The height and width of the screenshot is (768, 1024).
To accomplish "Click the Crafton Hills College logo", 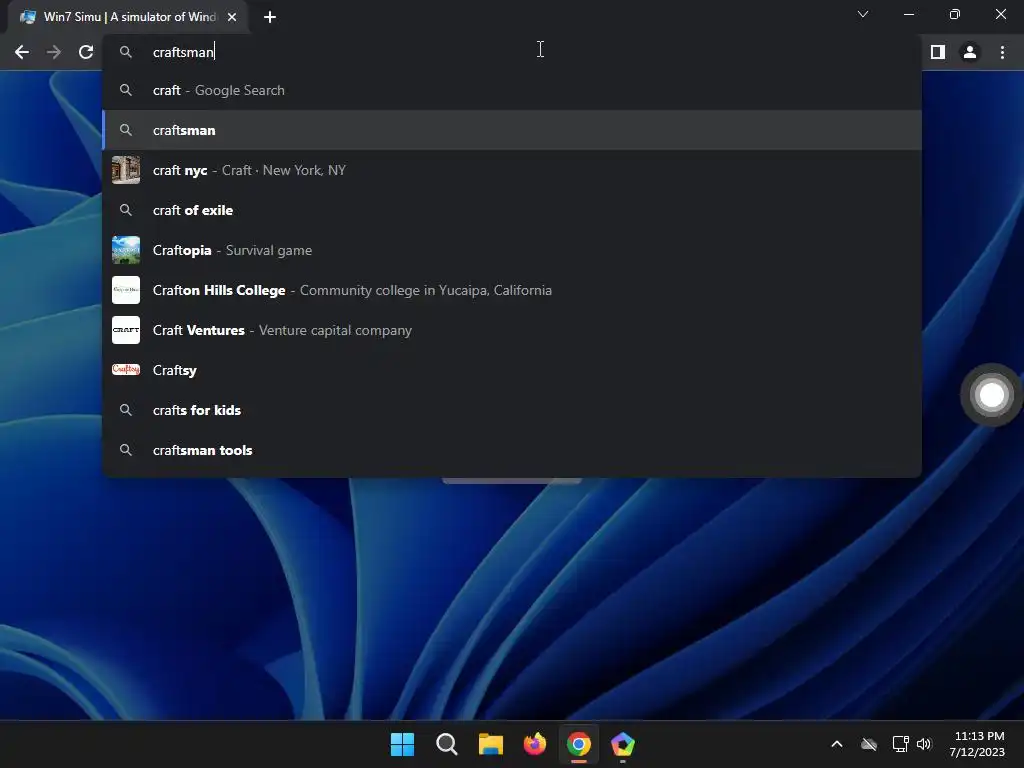I will point(126,290).
